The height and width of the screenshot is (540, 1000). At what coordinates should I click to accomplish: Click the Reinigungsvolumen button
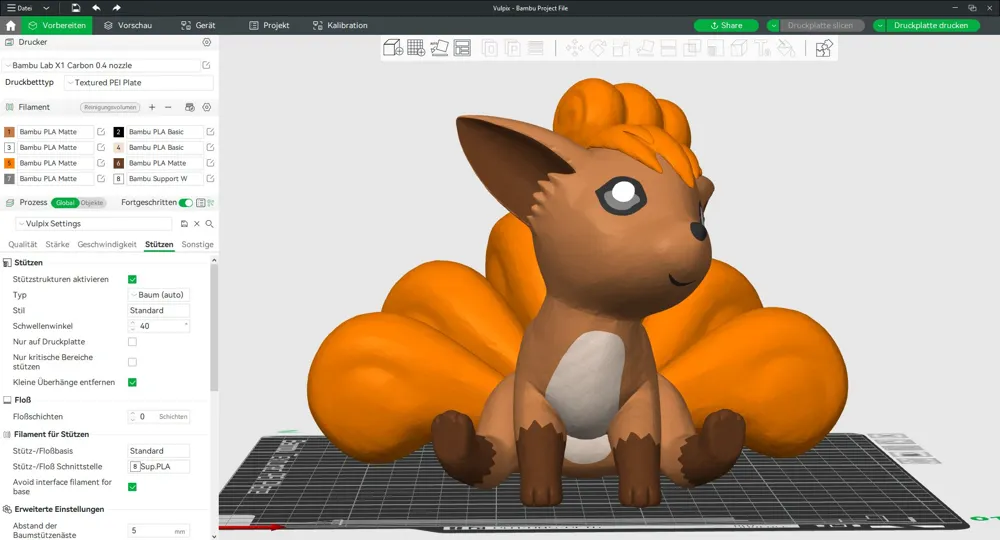[110, 107]
